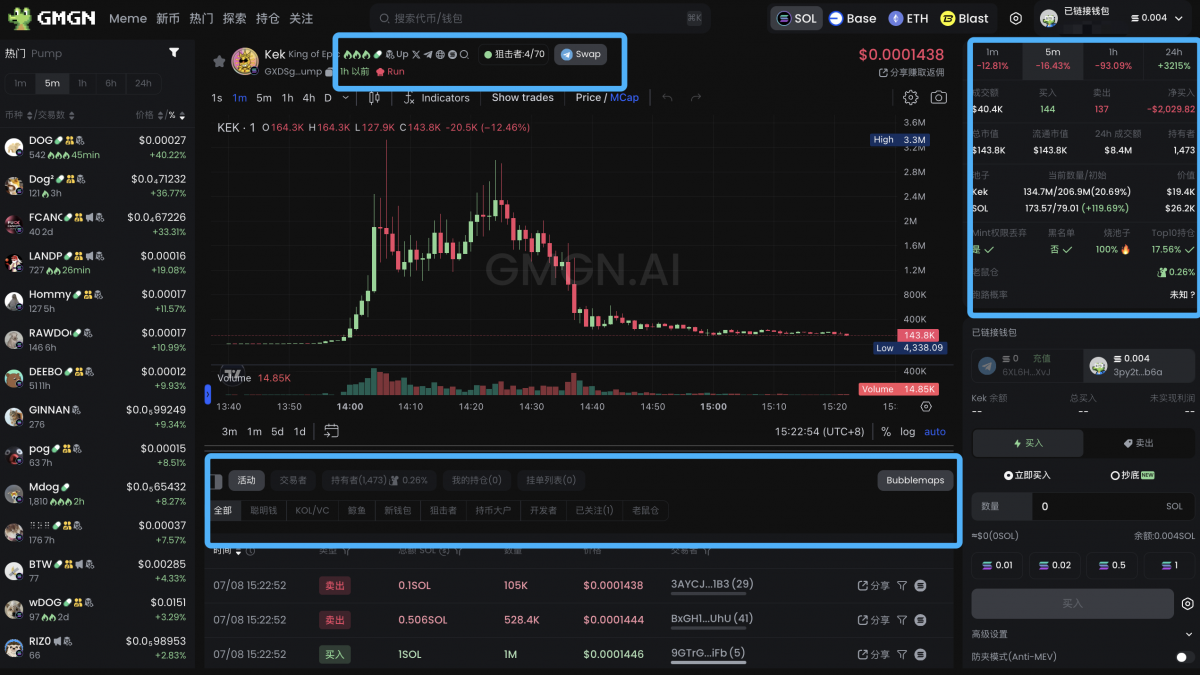The image size is (1200, 675).
Task: Switch to the ETH chain
Action: pyautogui.click(x=909, y=18)
